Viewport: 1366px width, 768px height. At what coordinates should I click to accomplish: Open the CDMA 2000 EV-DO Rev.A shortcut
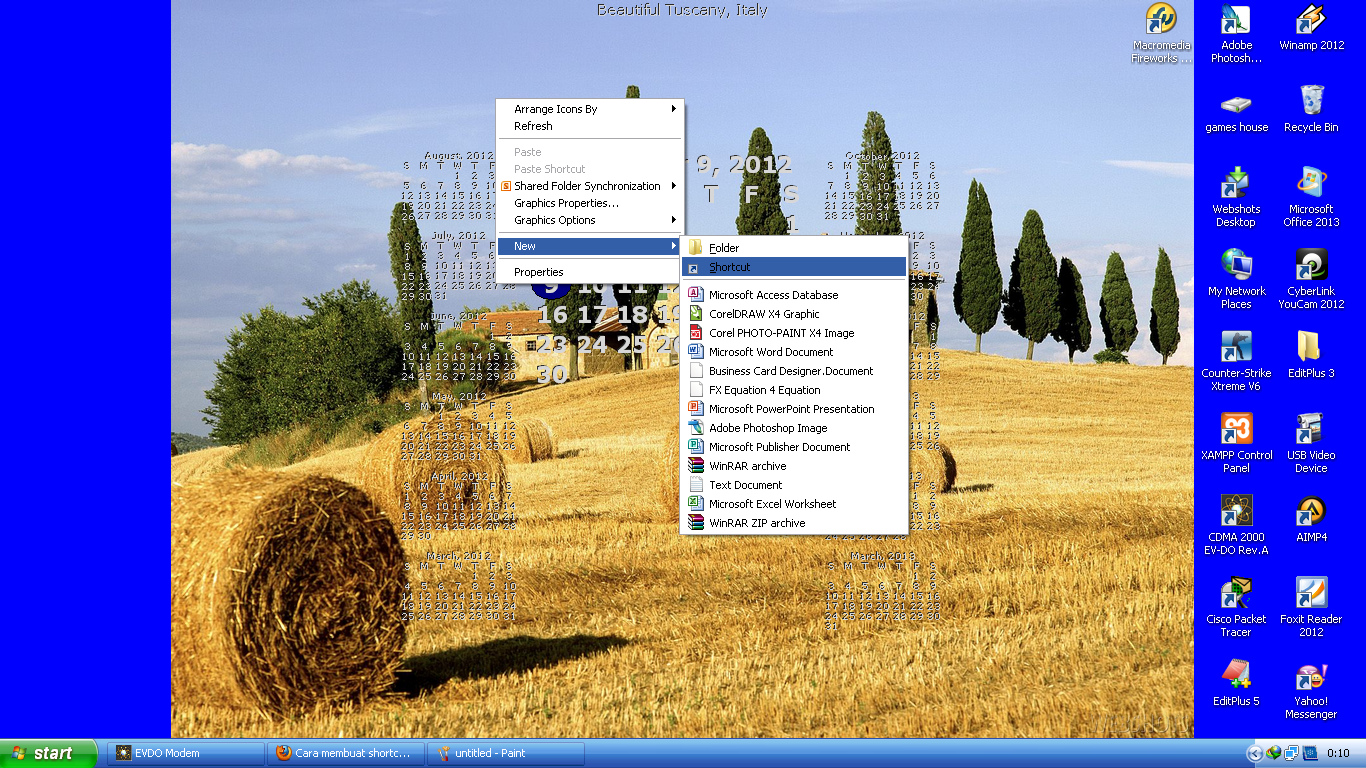pyautogui.click(x=1236, y=526)
